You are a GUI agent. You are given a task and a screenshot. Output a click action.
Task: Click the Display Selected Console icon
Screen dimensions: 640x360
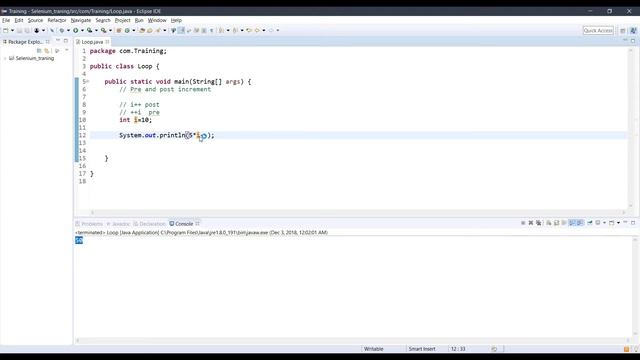(x=598, y=223)
